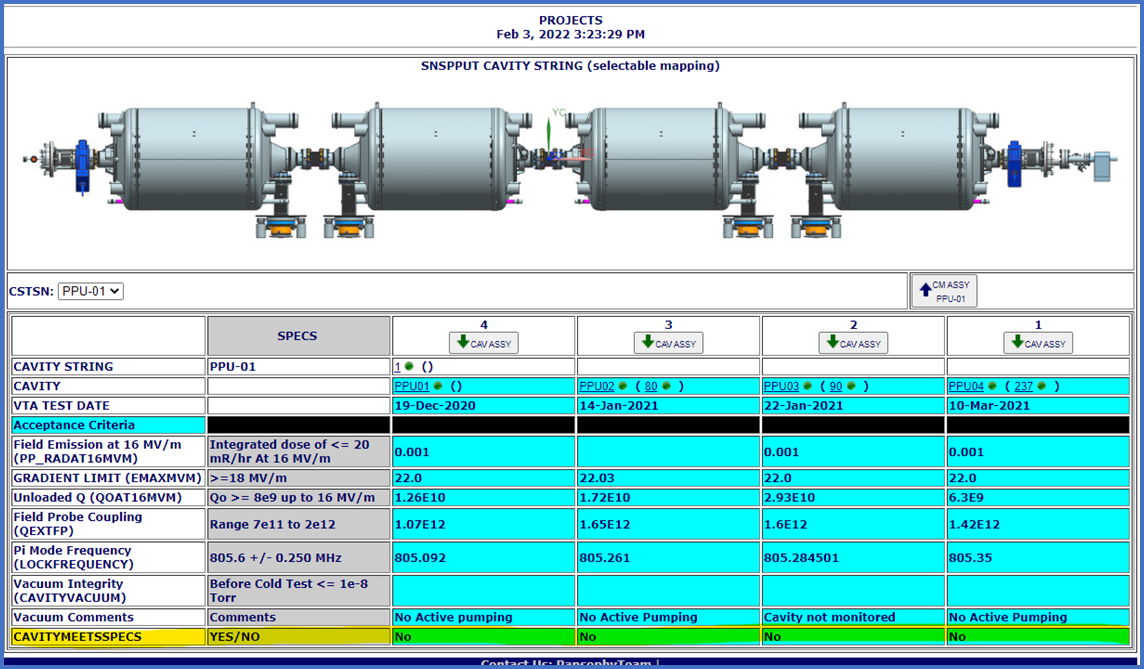
Task: Click green status dot next to PPU01
Action: click(x=437, y=386)
